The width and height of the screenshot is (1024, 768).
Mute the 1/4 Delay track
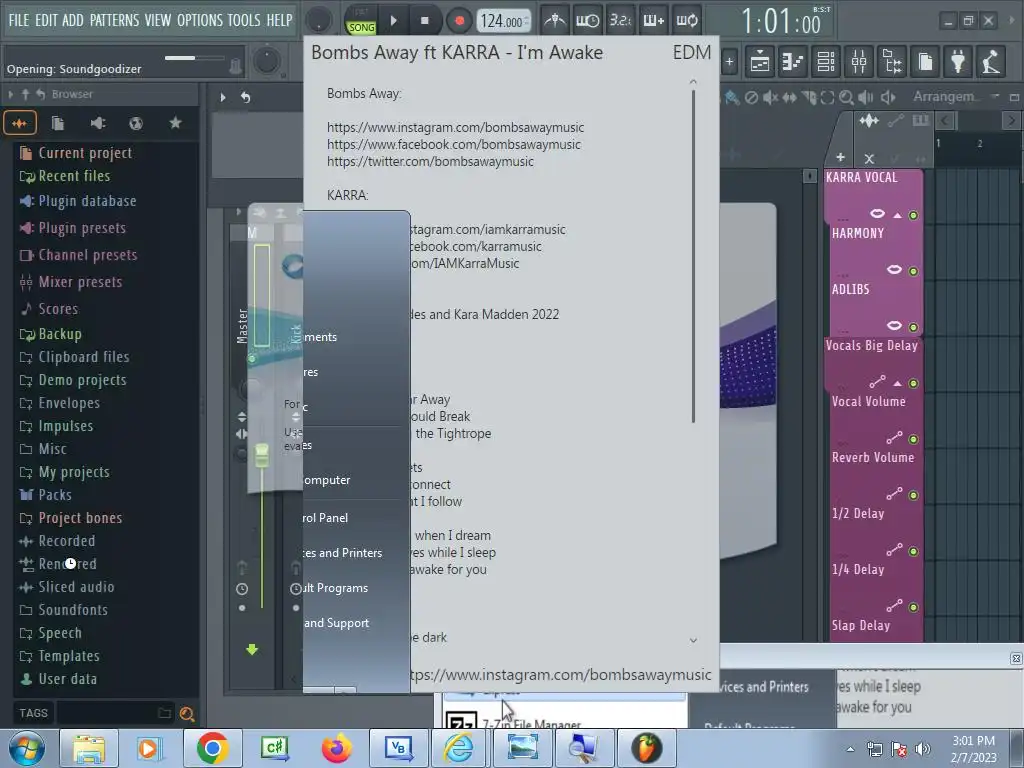pos(913,607)
